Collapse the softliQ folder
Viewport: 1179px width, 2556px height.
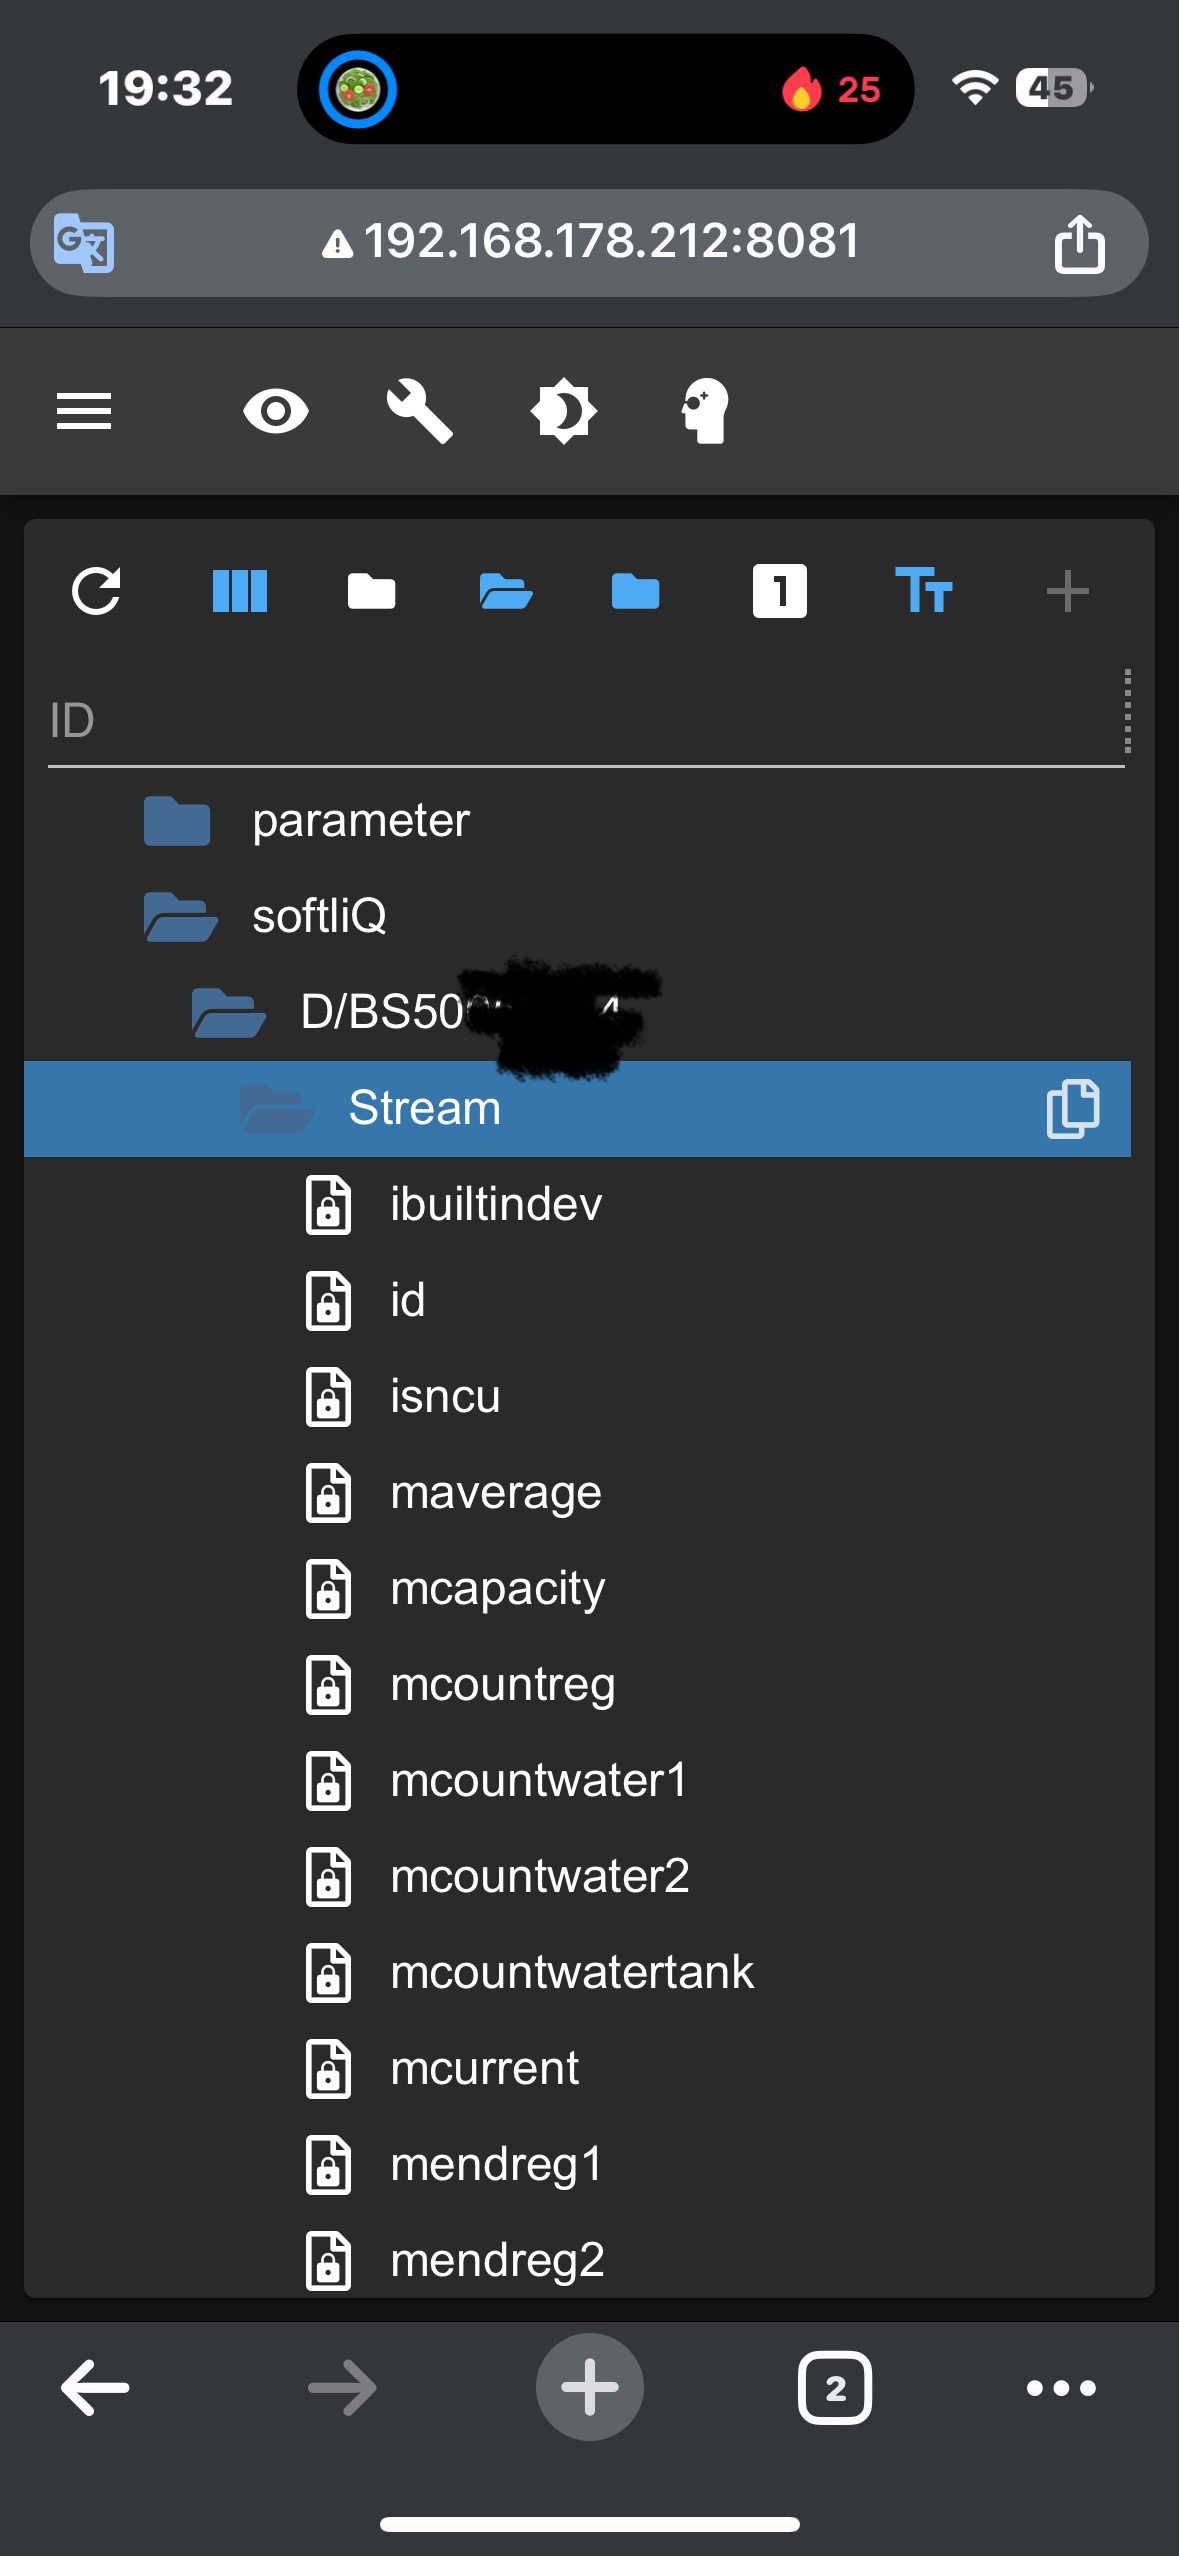point(180,917)
